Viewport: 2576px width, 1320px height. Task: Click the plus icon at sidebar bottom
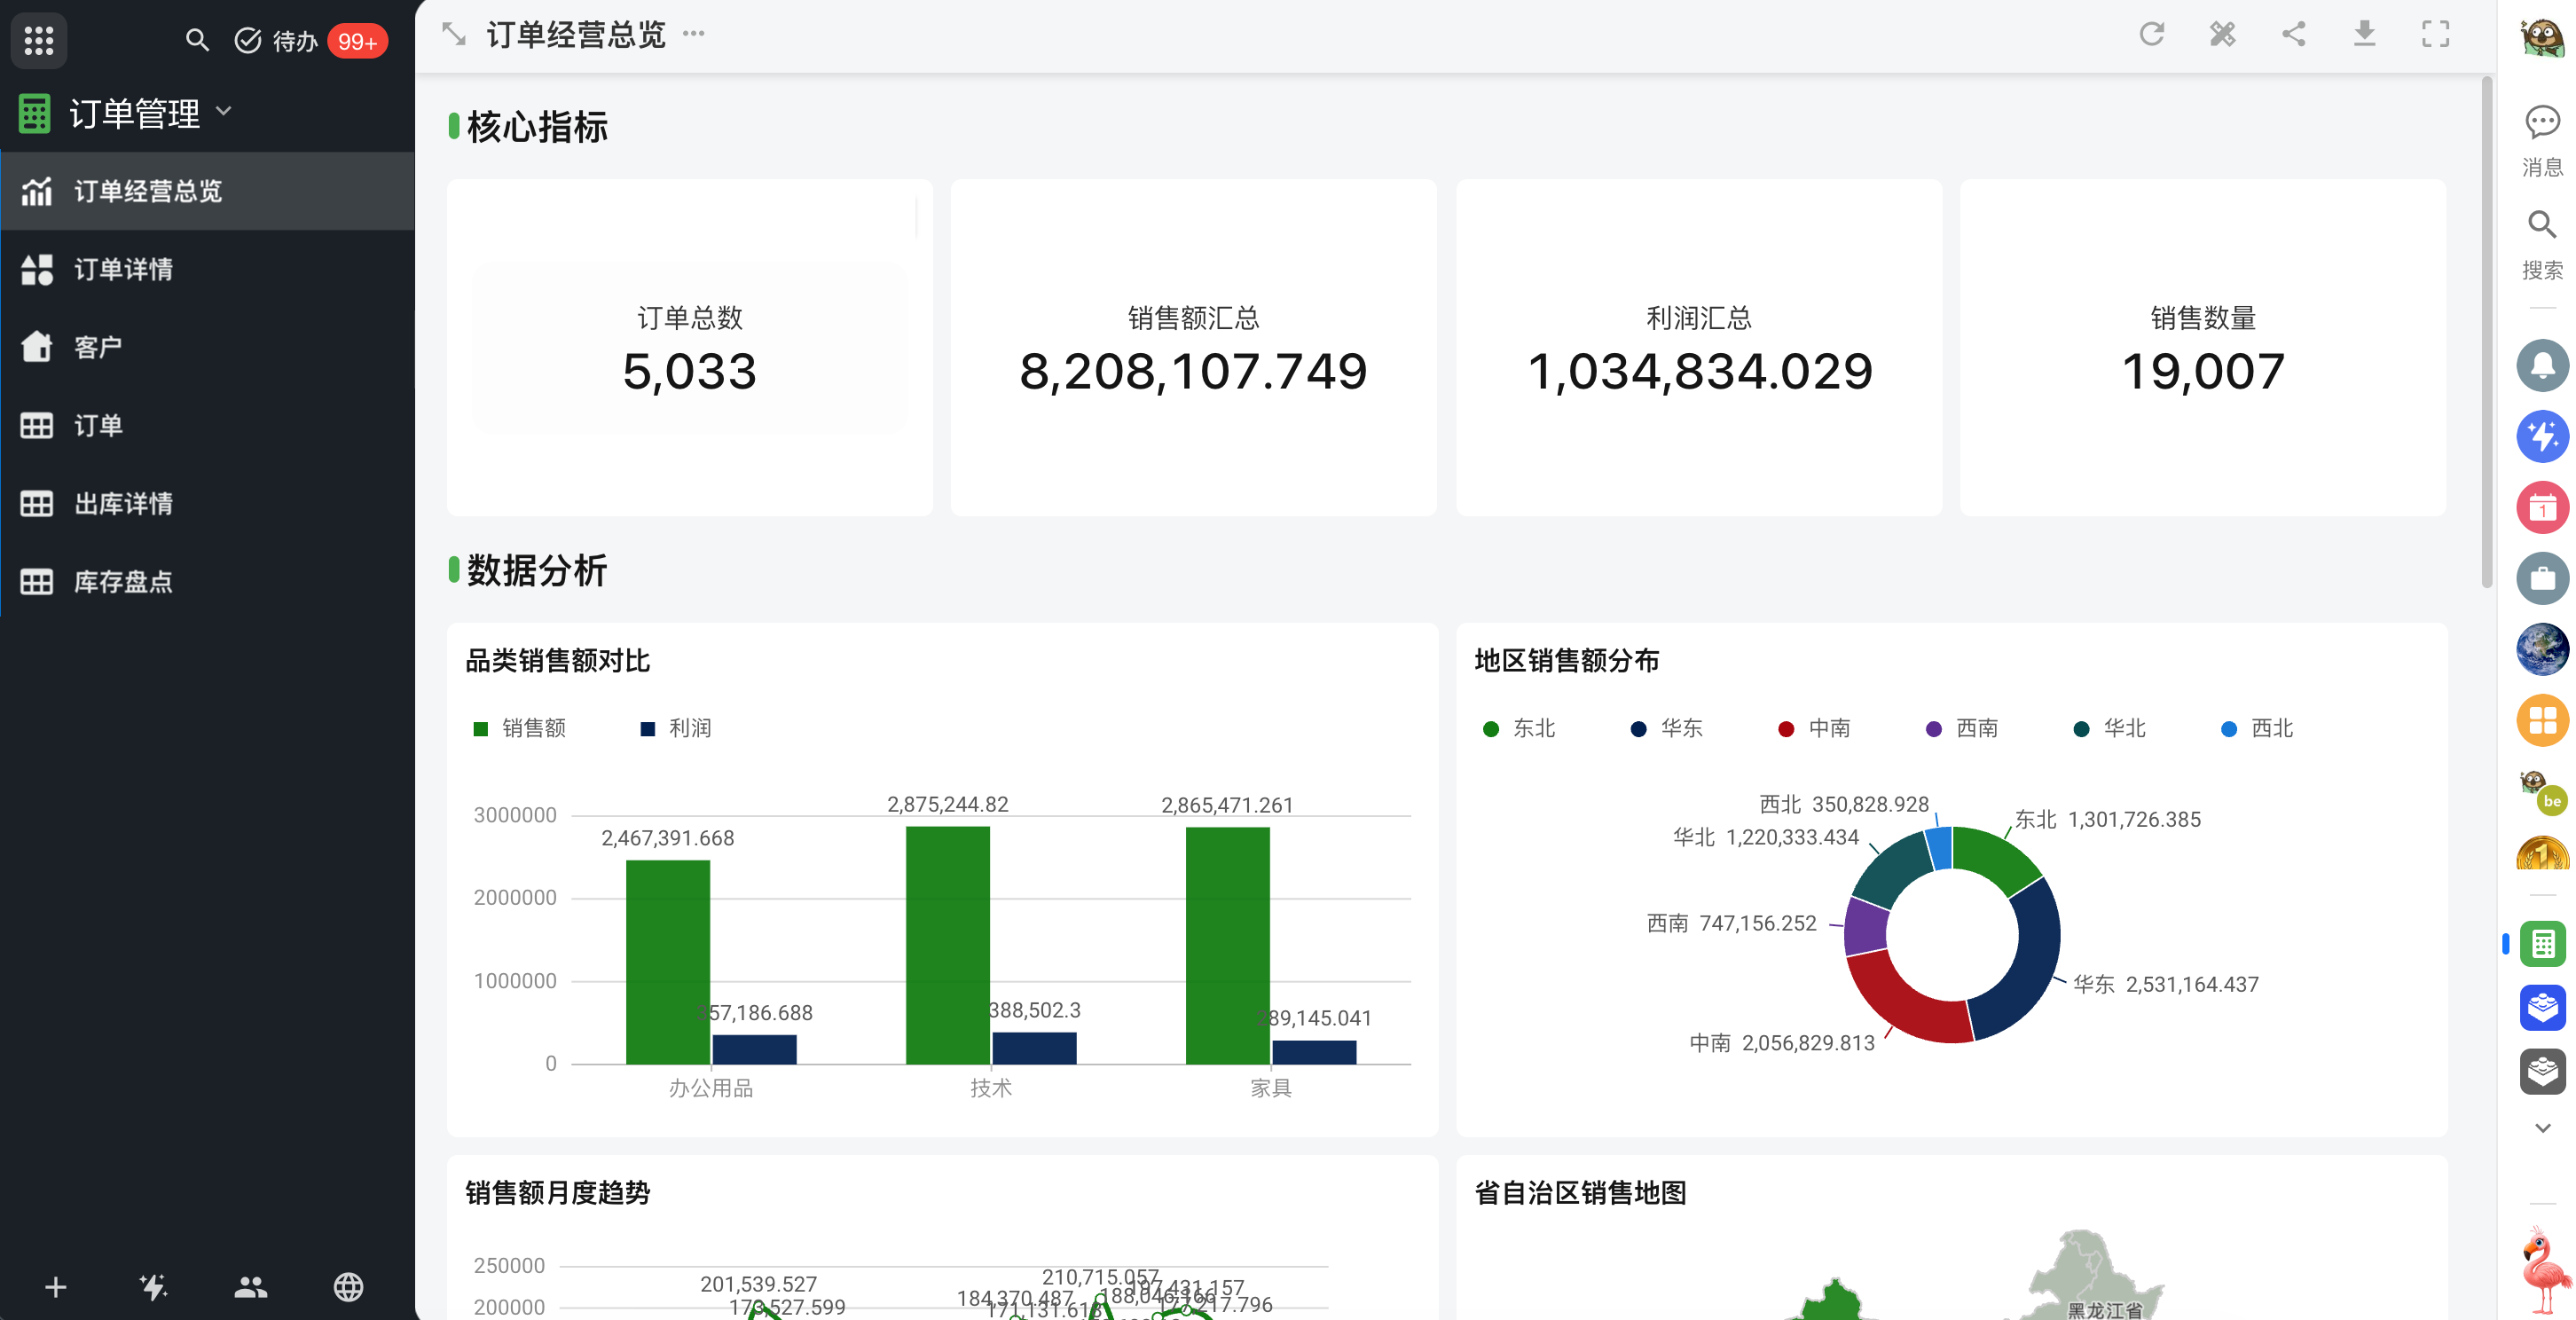[x=56, y=1287]
